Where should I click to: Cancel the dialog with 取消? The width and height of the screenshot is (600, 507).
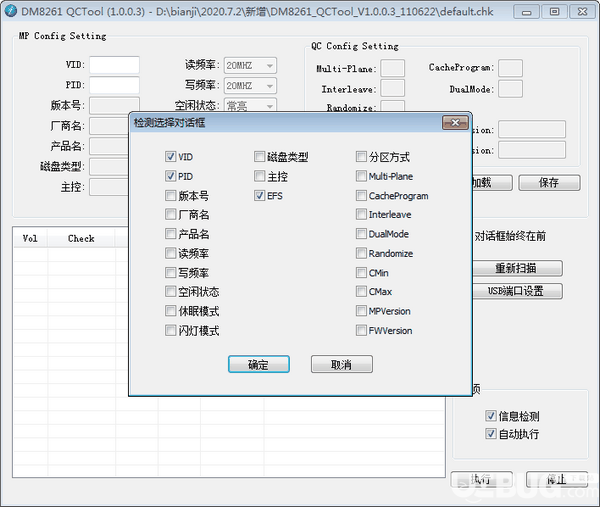pos(341,364)
